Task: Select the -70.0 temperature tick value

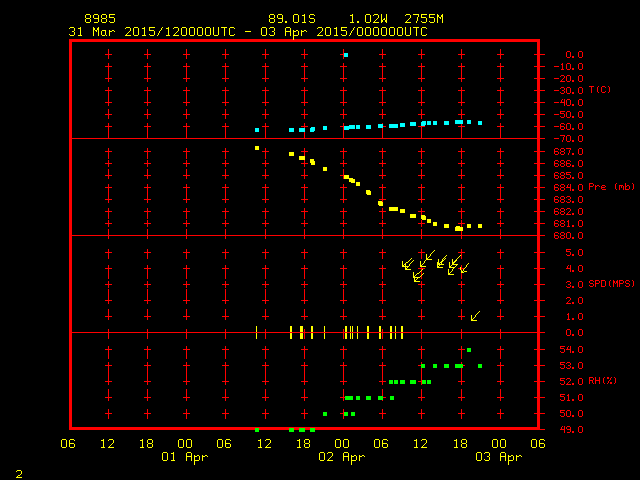Action: [568, 139]
